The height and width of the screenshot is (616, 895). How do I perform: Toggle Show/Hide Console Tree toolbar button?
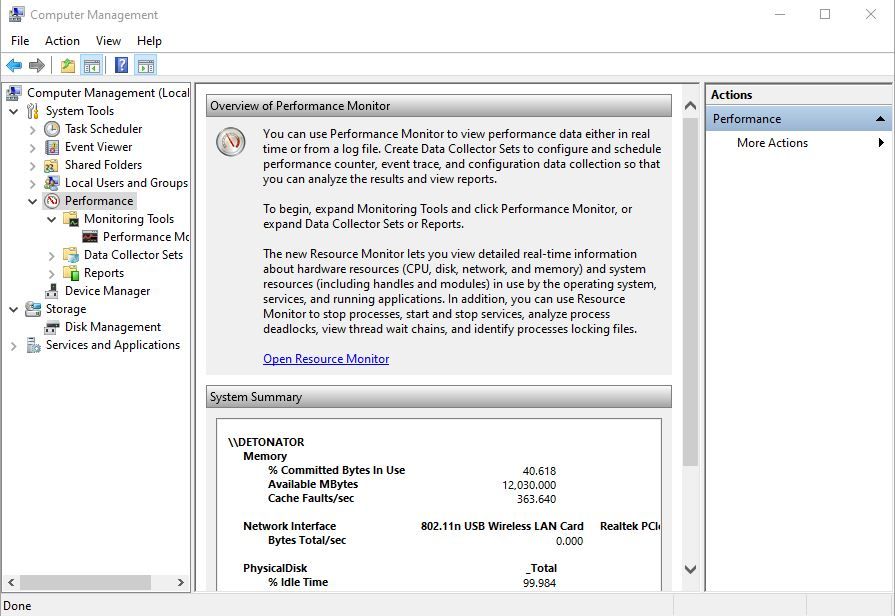tap(91, 66)
